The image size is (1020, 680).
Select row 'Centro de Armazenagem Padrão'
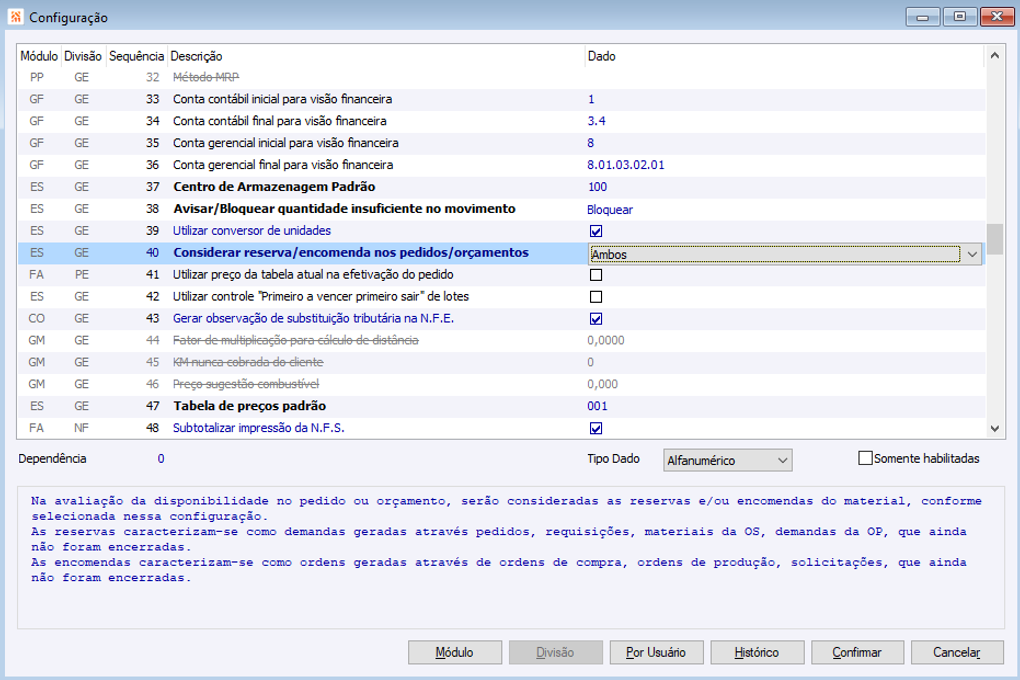pyautogui.click(x=501, y=187)
